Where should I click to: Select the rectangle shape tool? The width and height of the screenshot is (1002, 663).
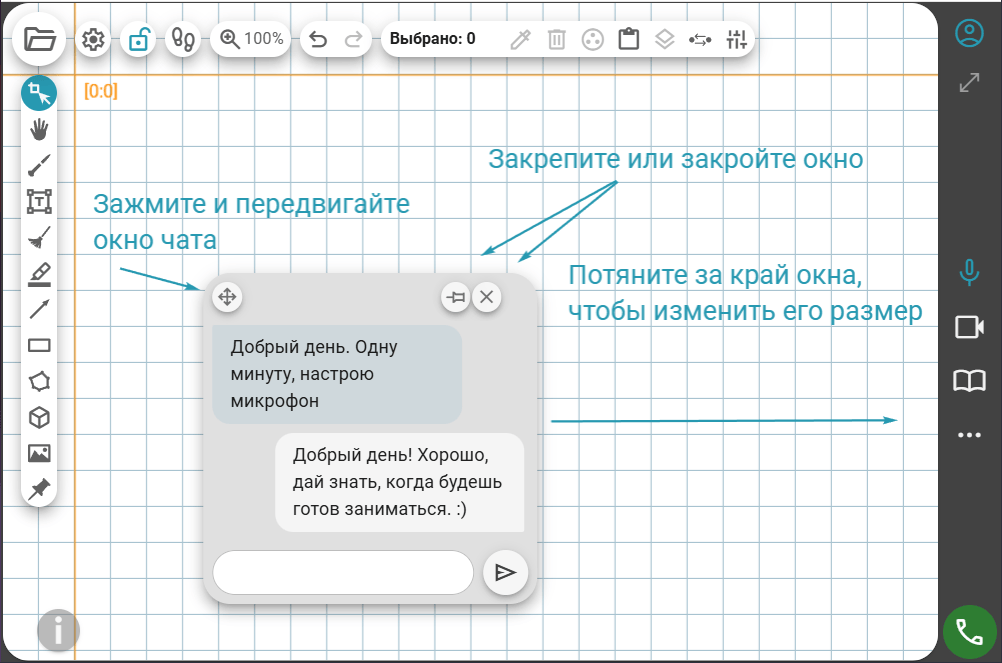tap(39, 346)
